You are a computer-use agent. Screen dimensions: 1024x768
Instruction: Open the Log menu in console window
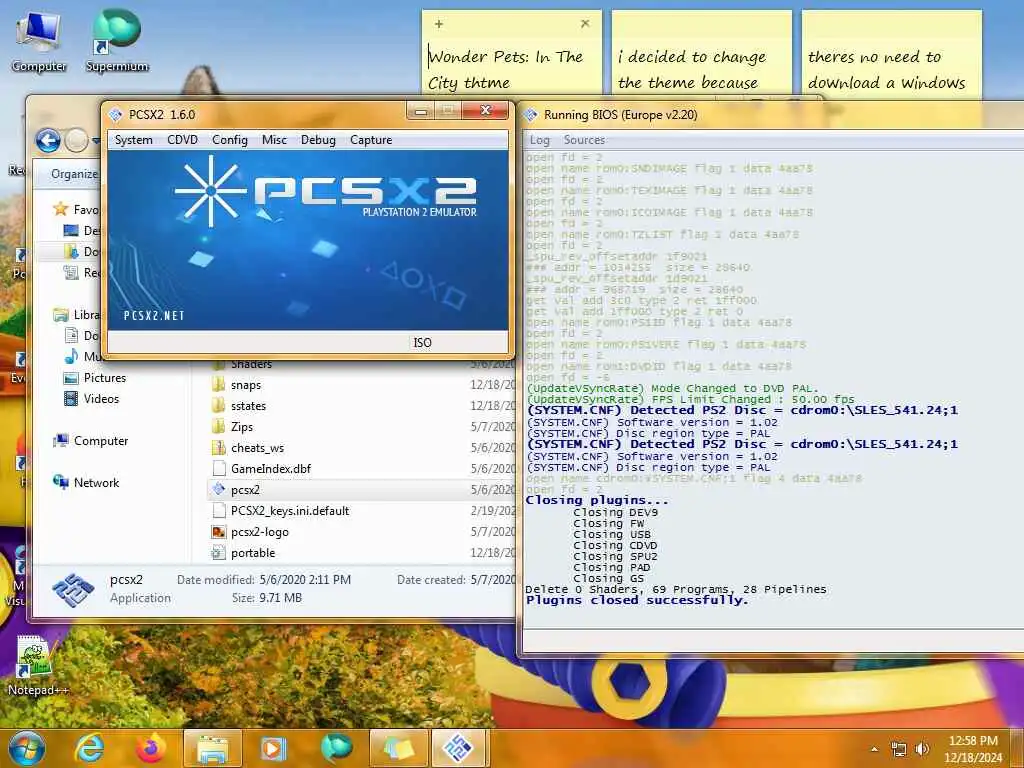(x=539, y=140)
